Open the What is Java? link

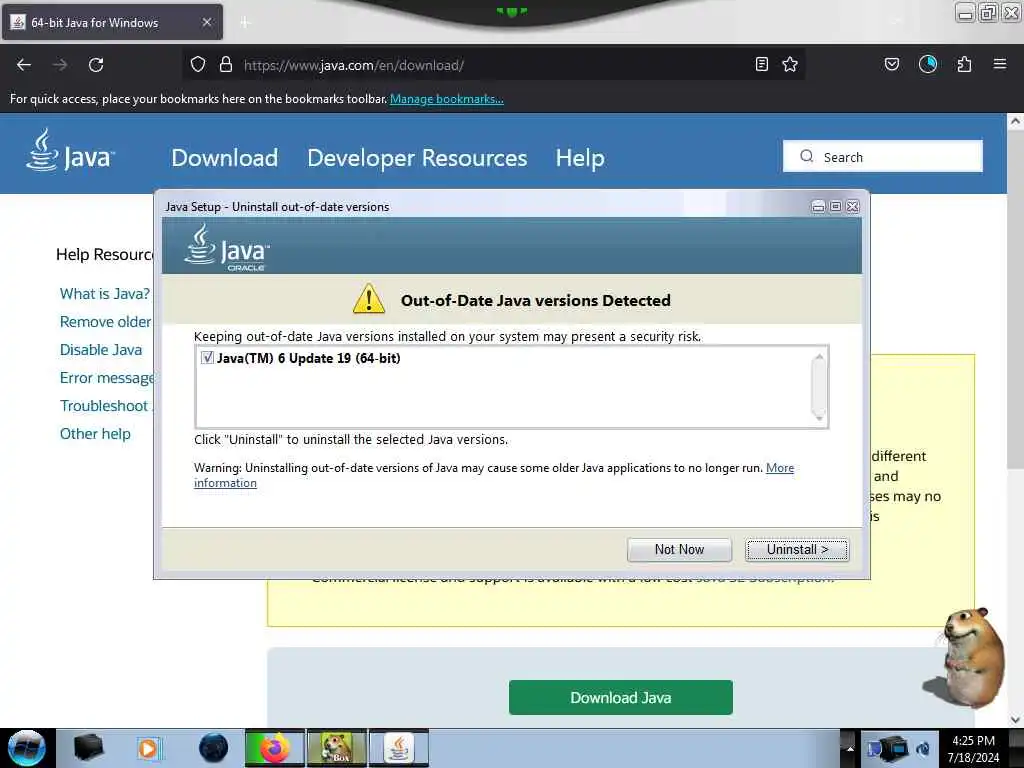click(x=105, y=294)
